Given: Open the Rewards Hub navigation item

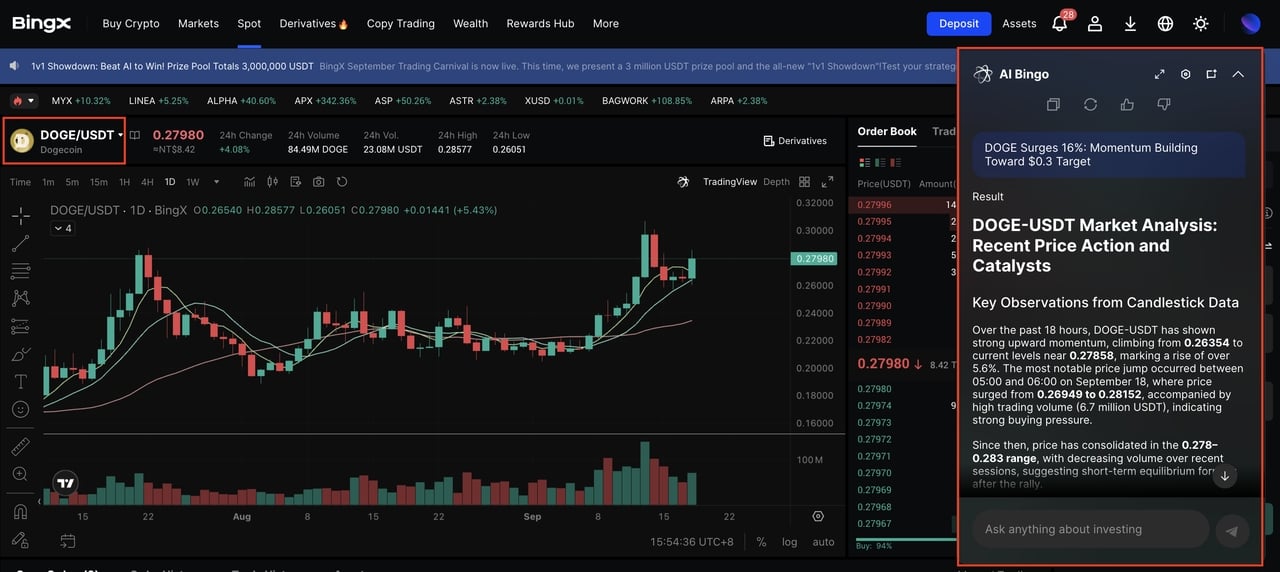Looking at the screenshot, I should point(541,23).
